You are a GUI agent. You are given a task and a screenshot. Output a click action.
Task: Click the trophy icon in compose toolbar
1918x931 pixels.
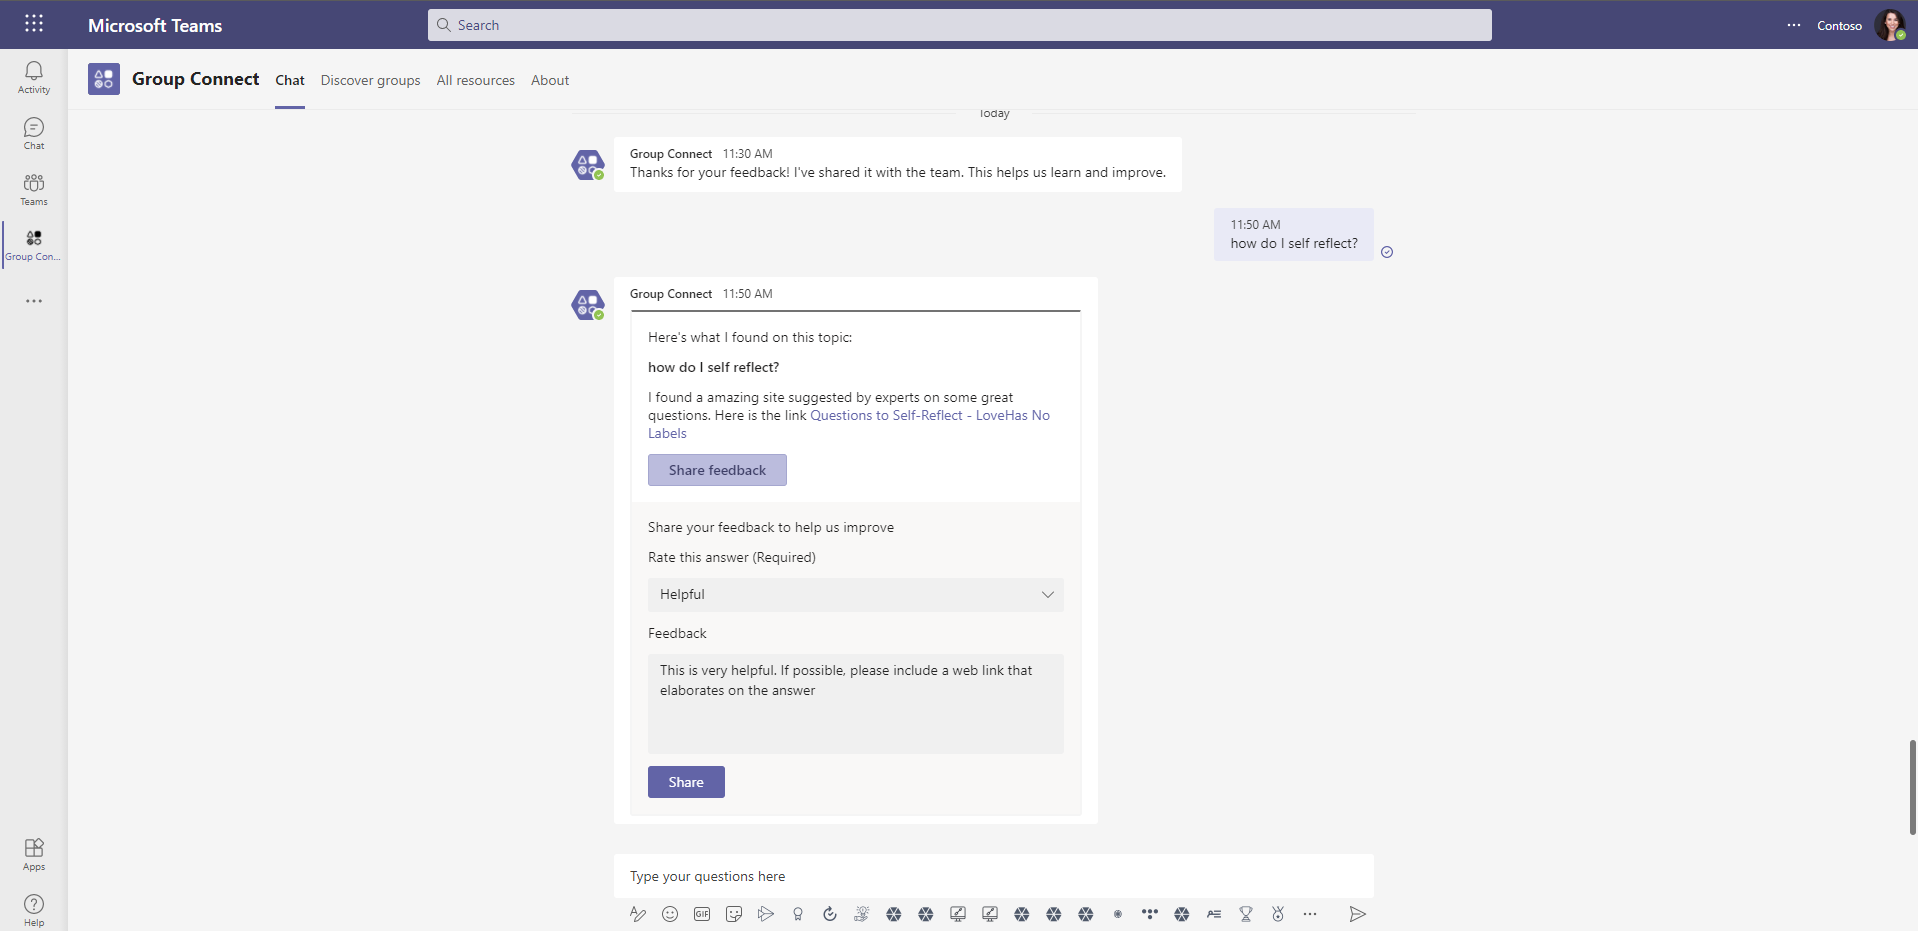1246,914
